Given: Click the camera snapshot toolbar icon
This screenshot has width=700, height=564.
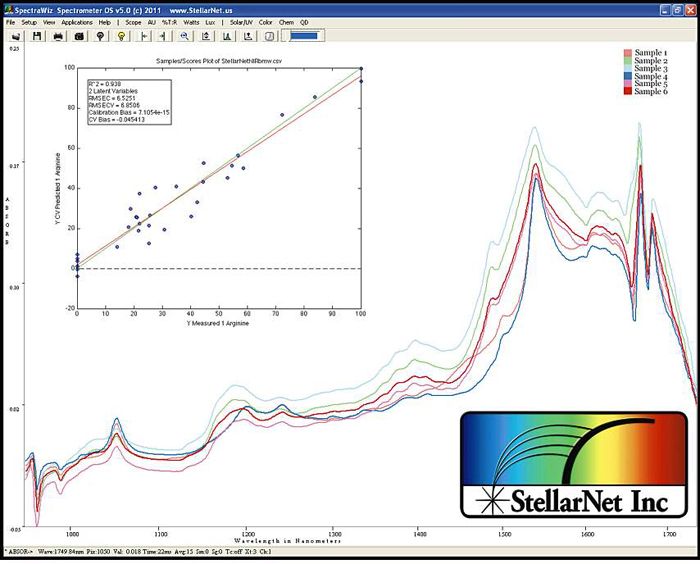Looking at the screenshot, I should (79, 36).
